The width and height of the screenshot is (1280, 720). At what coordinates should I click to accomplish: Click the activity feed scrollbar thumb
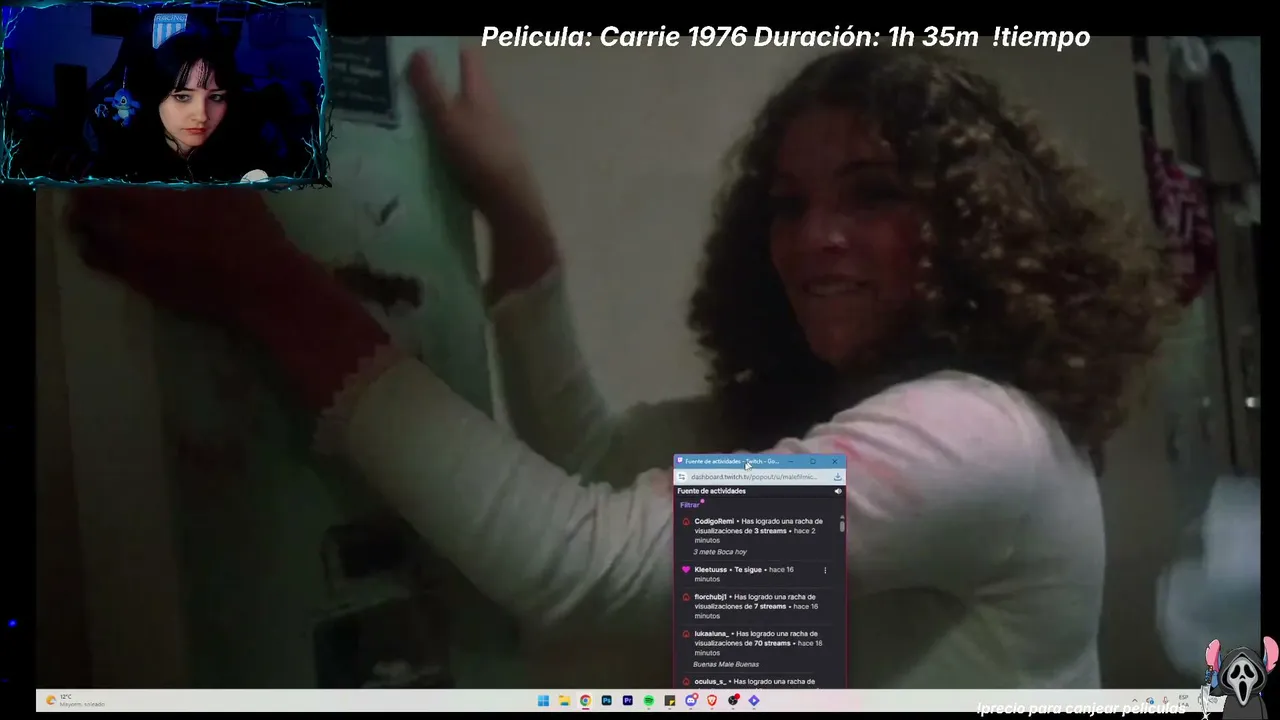[x=842, y=524]
